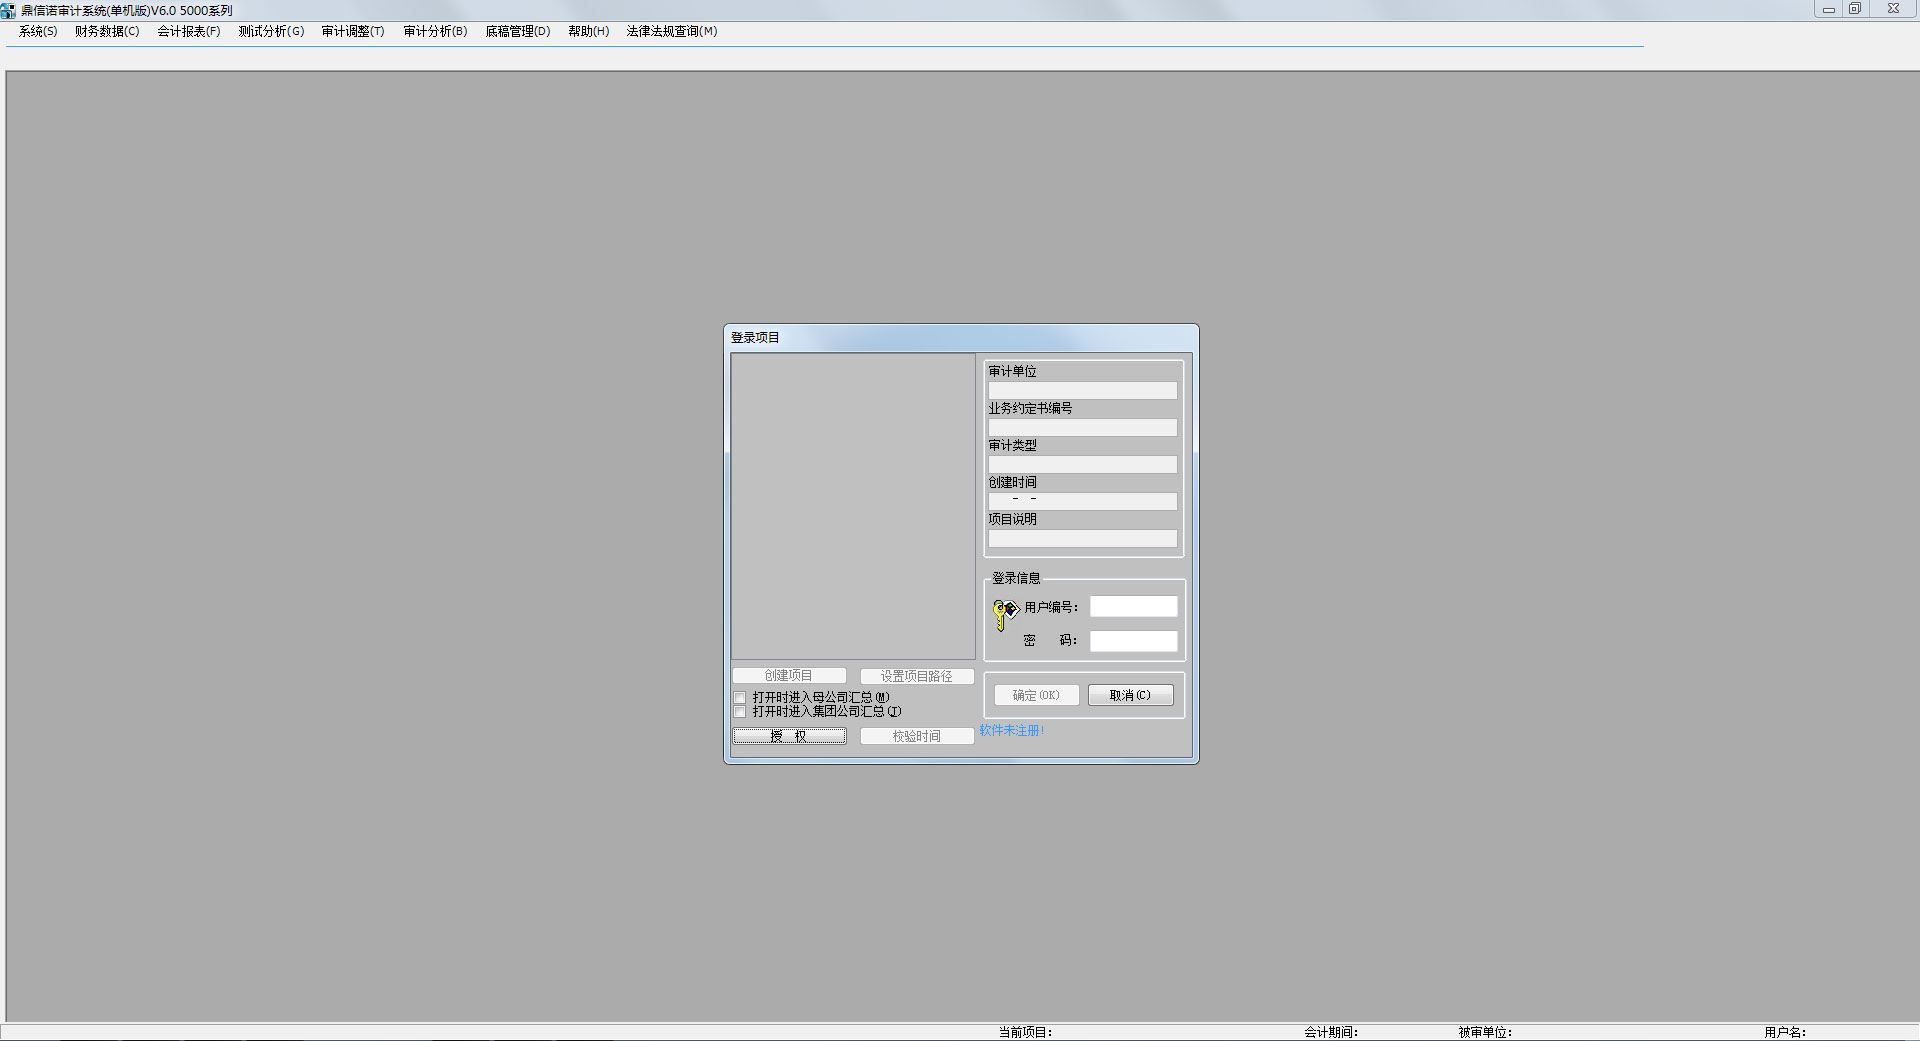Cancel the dialog with 取消 button
The height and width of the screenshot is (1041, 1920).
[x=1130, y=695]
